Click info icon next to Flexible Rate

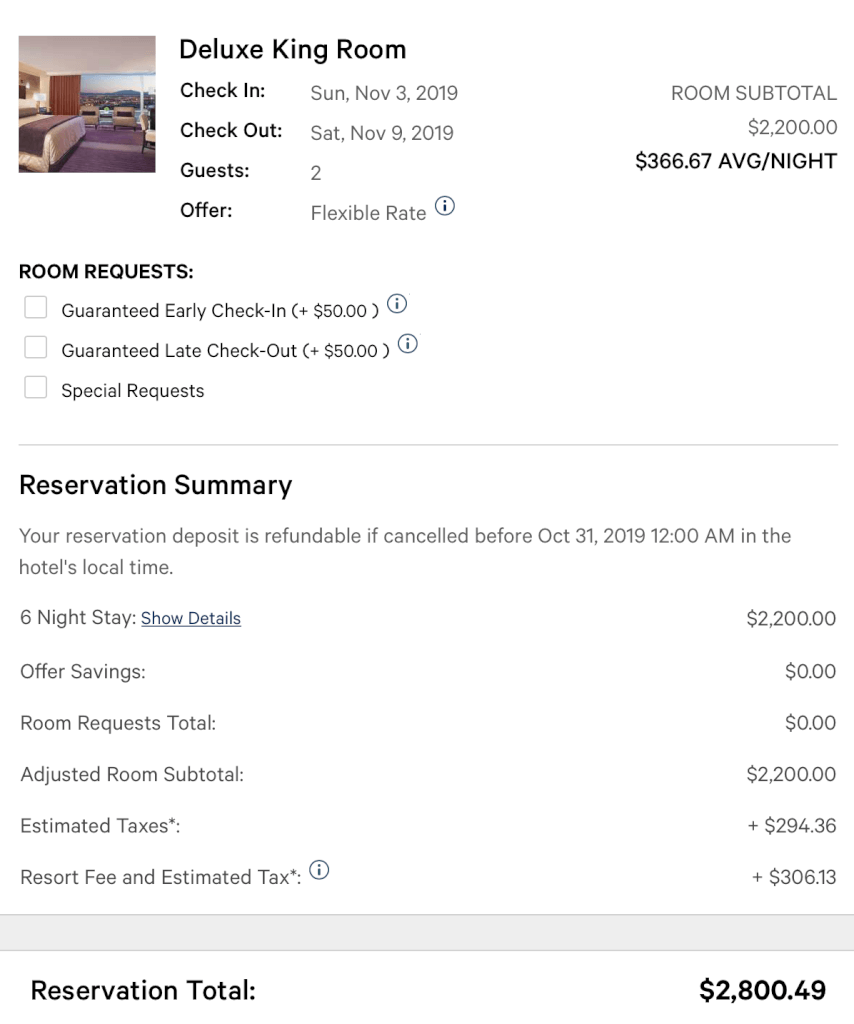coord(445,206)
